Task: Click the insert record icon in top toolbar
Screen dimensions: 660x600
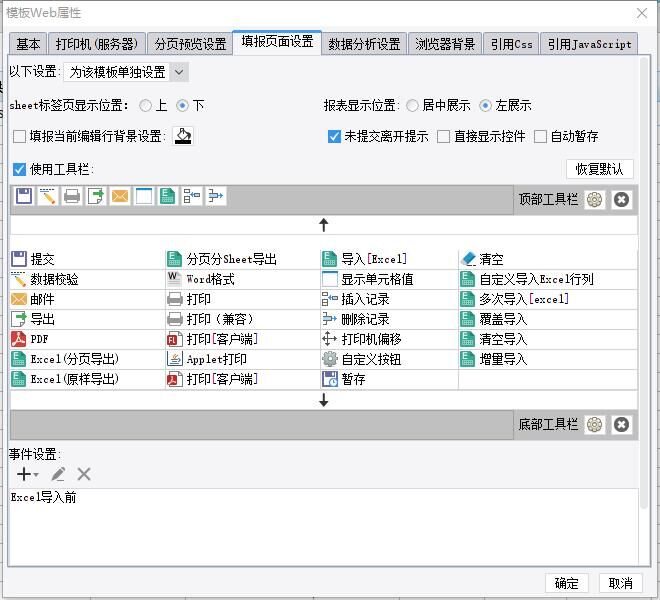Action: pos(192,196)
